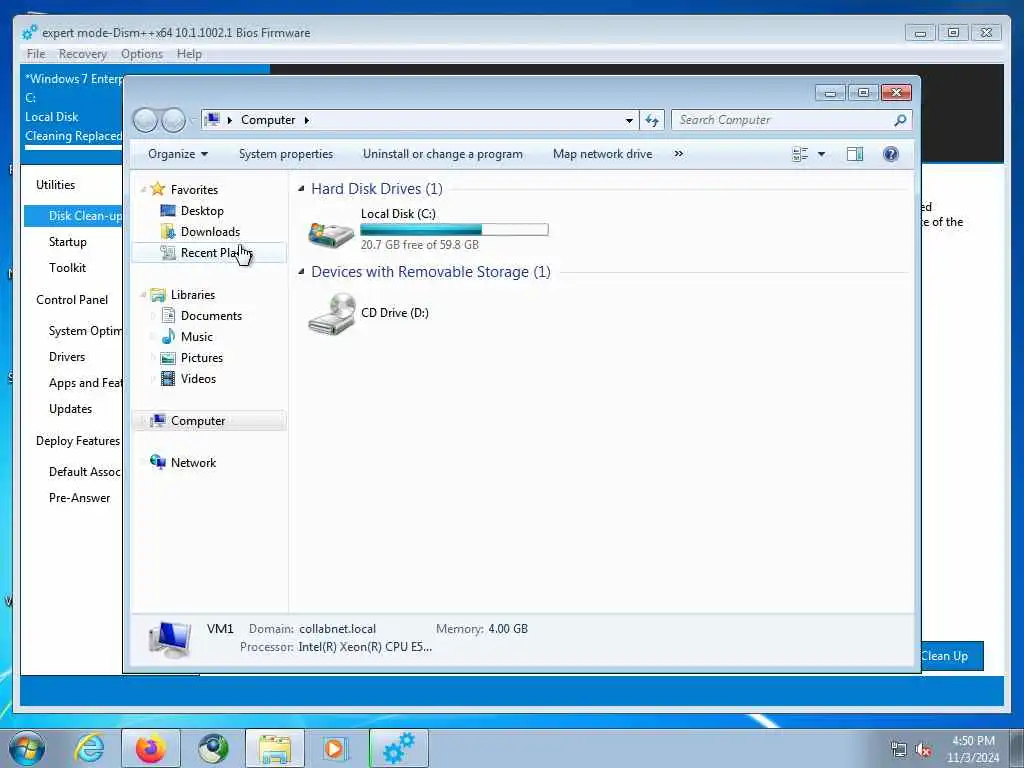
Task: Select Pre-Answer in Dism++ sidebar
Action: [80, 498]
